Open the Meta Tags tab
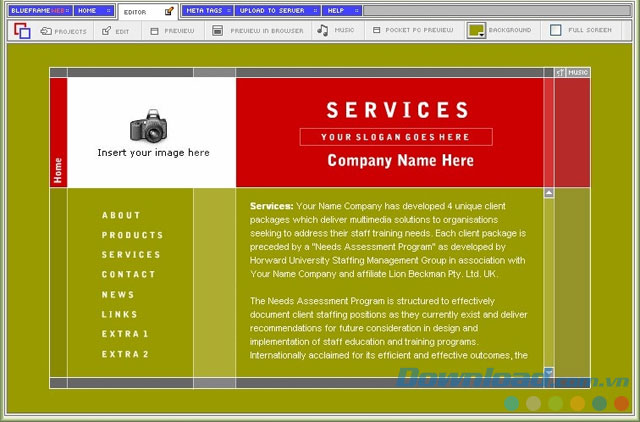640x422 pixels. click(x=207, y=11)
